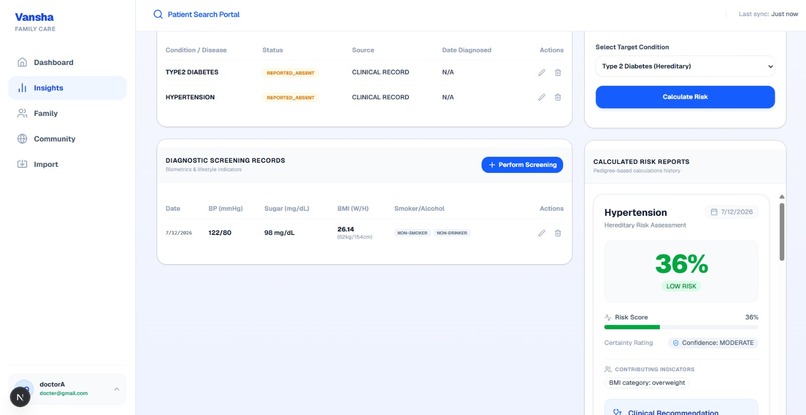Click the risk reports scrollbar thumb
The image size is (806, 415).
point(782,231)
